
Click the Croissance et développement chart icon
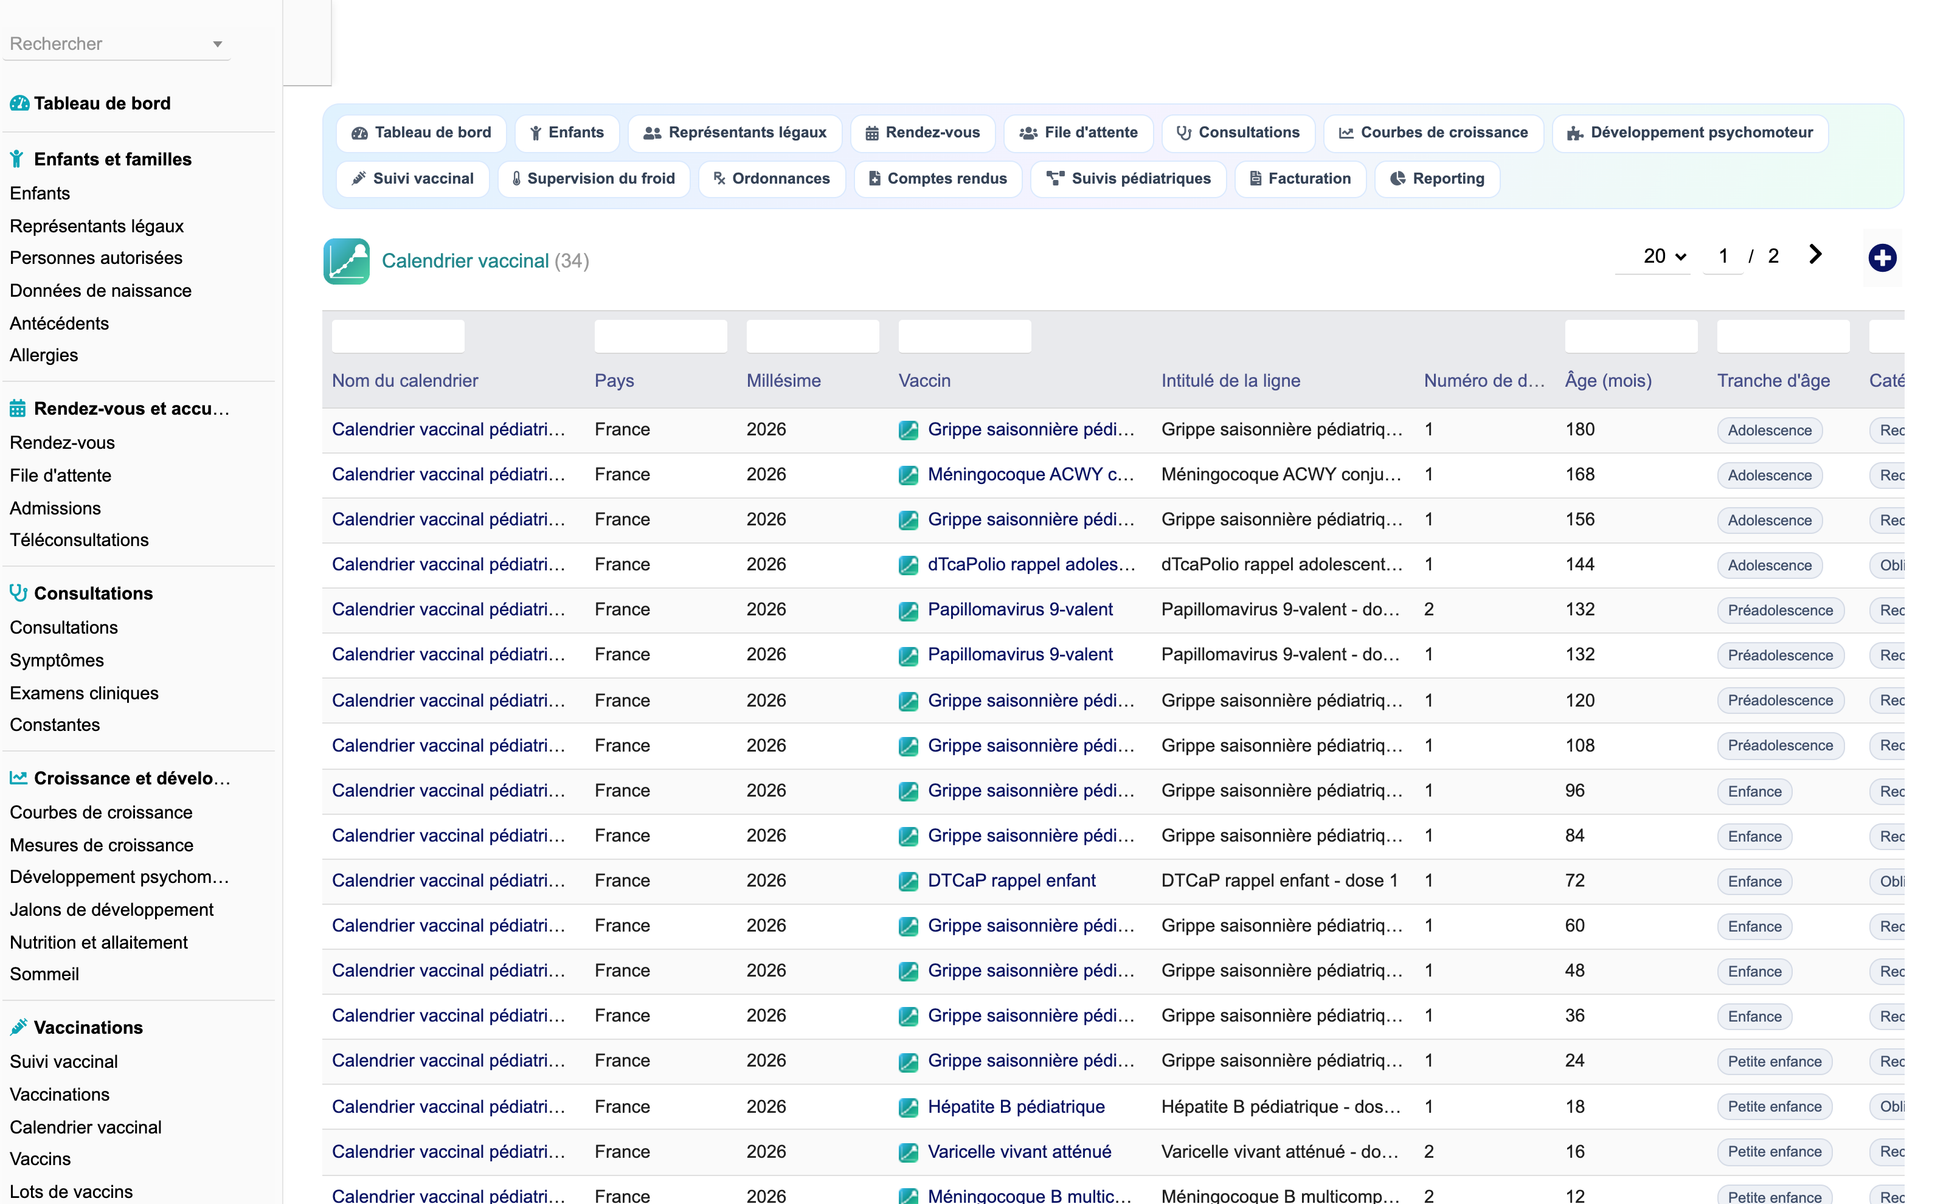click(18, 777)
